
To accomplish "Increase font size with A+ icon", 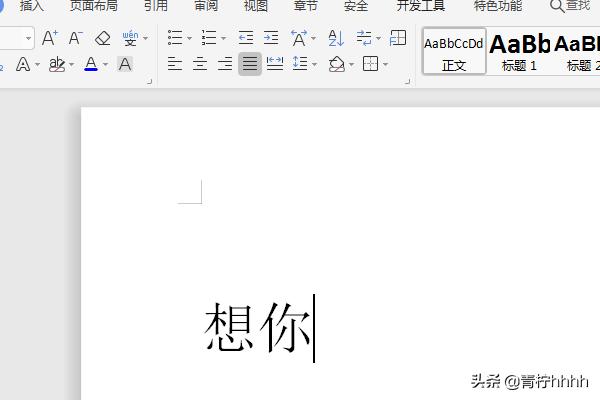I will click(50, 38).
